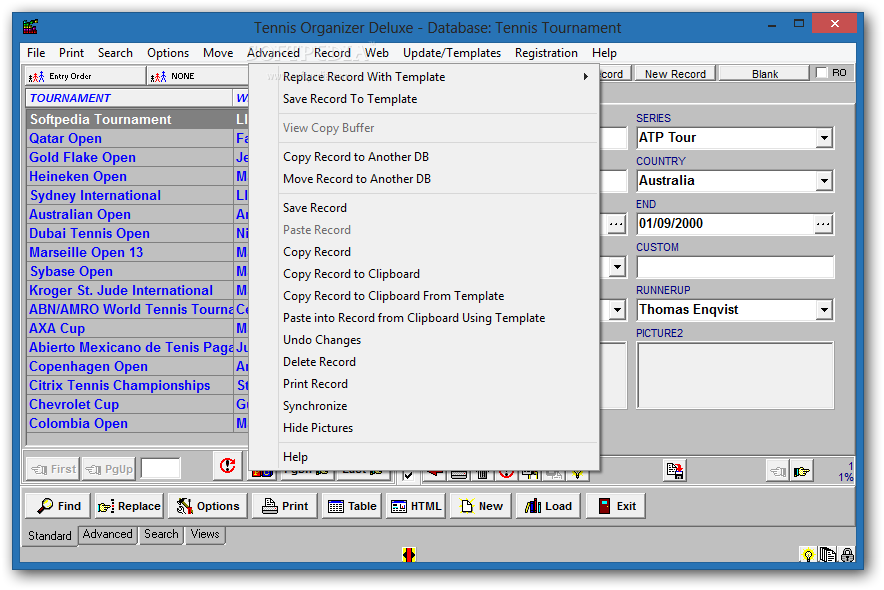Image resolution: width=884 pixels, height=590 pixels.
Task: Open the File menu
Action: point(36,53)
